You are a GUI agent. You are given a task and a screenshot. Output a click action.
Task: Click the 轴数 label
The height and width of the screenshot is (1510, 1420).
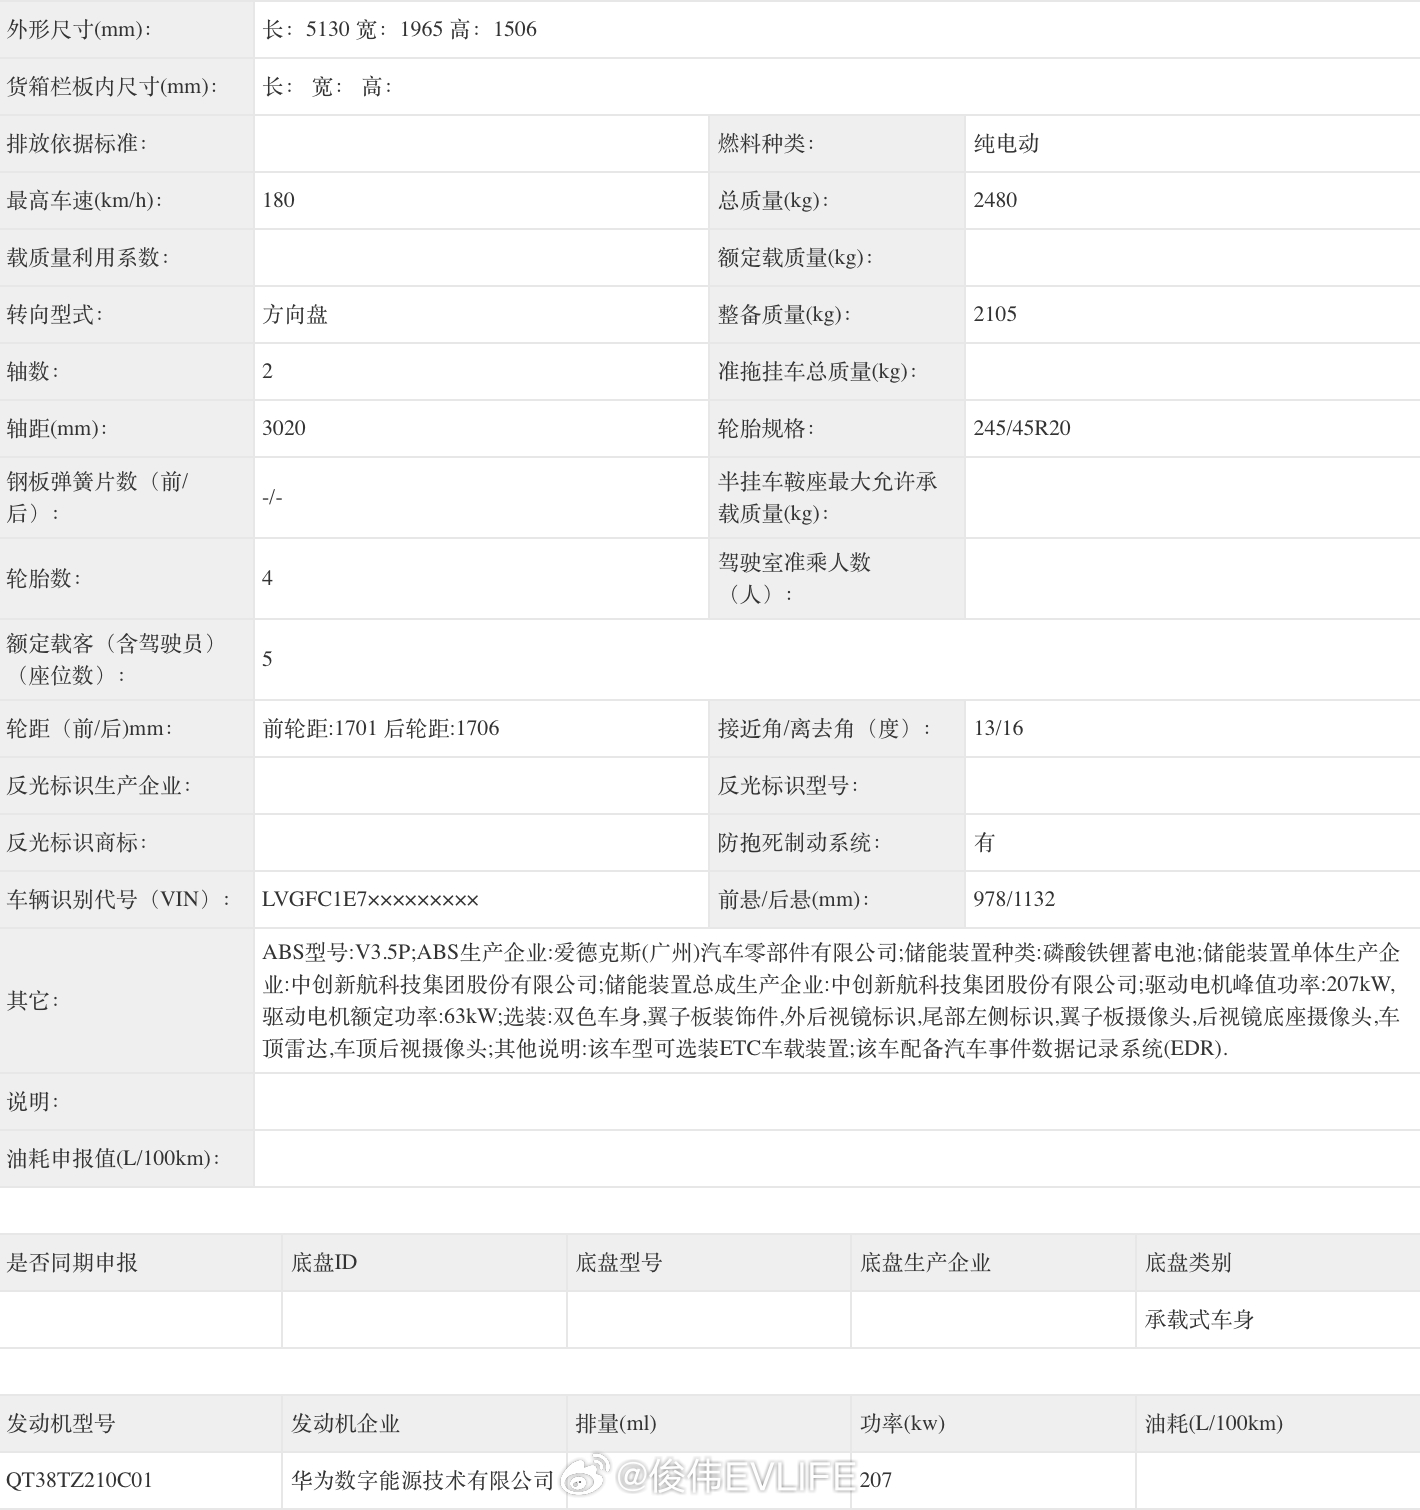click(x=33, y=371)
